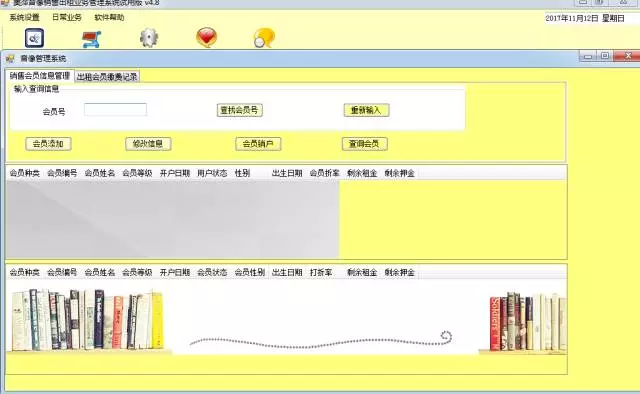The height and width of the screenshot is (394, 640).
Task: Click the gear settings toolbar icon
Action: coord(149,38)
